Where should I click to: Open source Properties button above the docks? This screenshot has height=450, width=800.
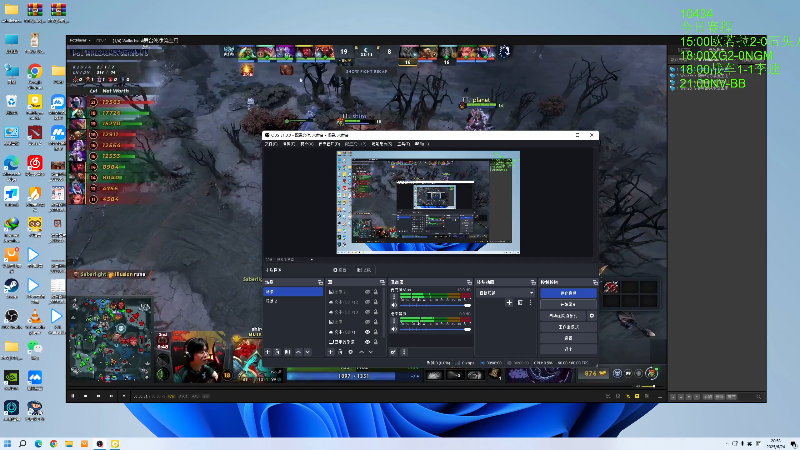340,270
